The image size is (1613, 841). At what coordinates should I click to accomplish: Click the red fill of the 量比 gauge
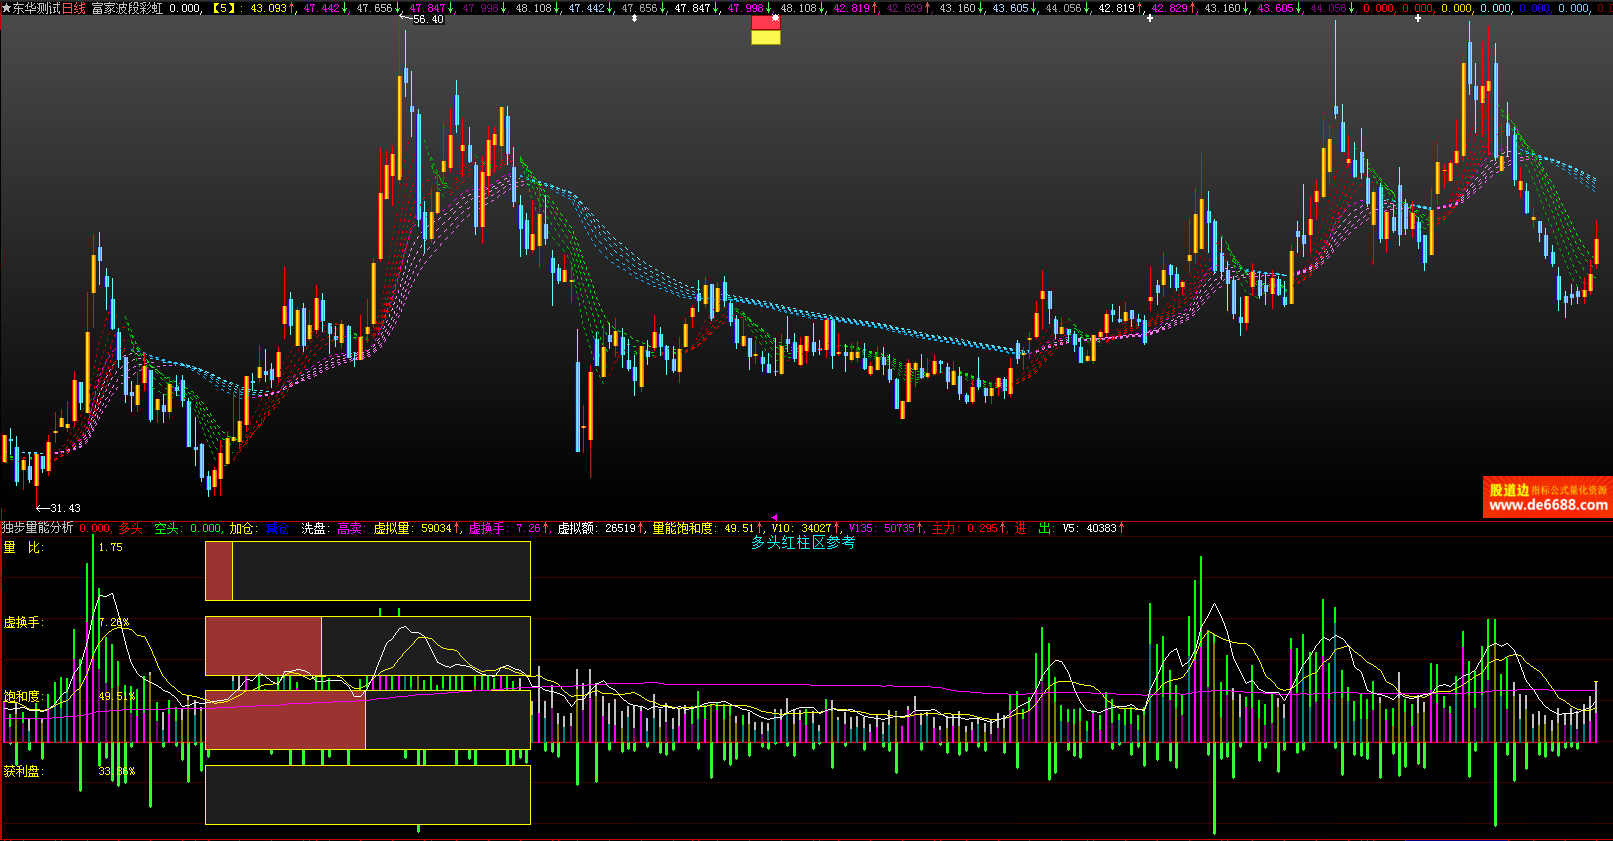tap(218, 571)
